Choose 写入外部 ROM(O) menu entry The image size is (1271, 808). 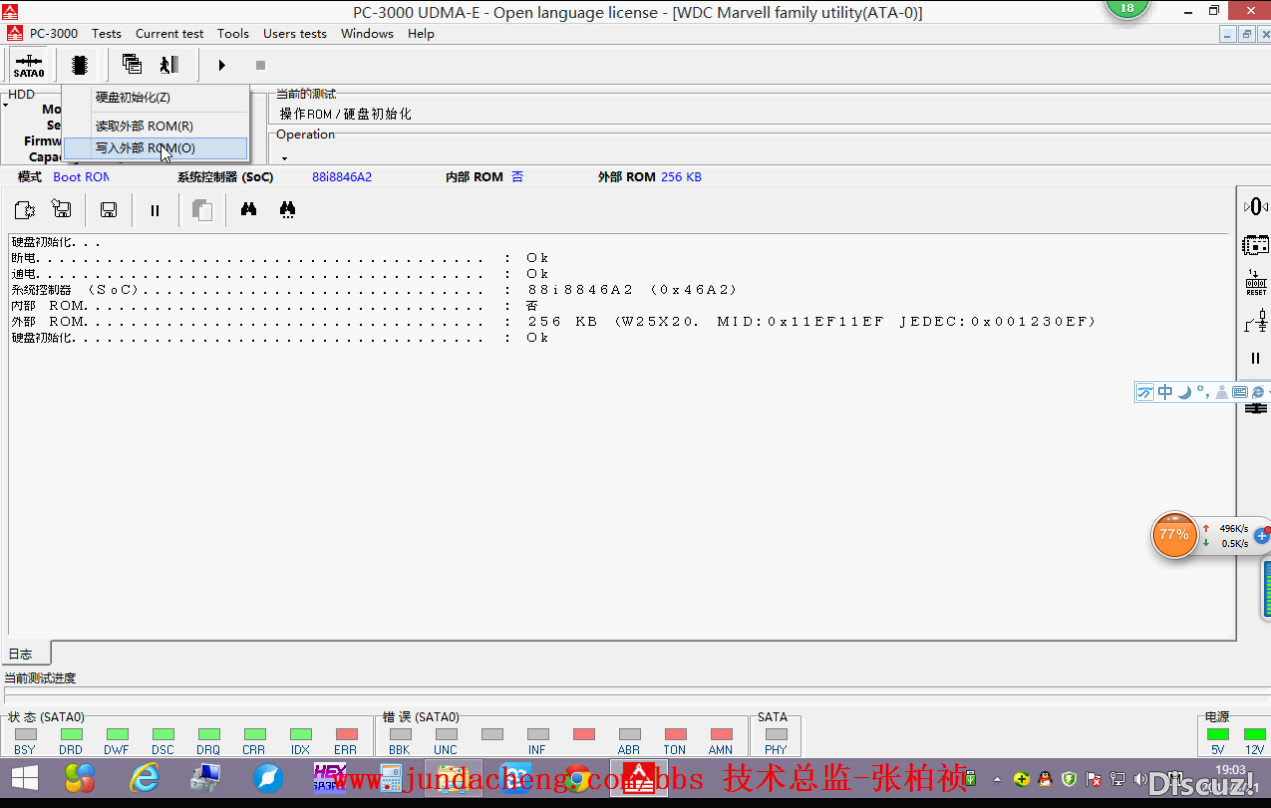155,148
